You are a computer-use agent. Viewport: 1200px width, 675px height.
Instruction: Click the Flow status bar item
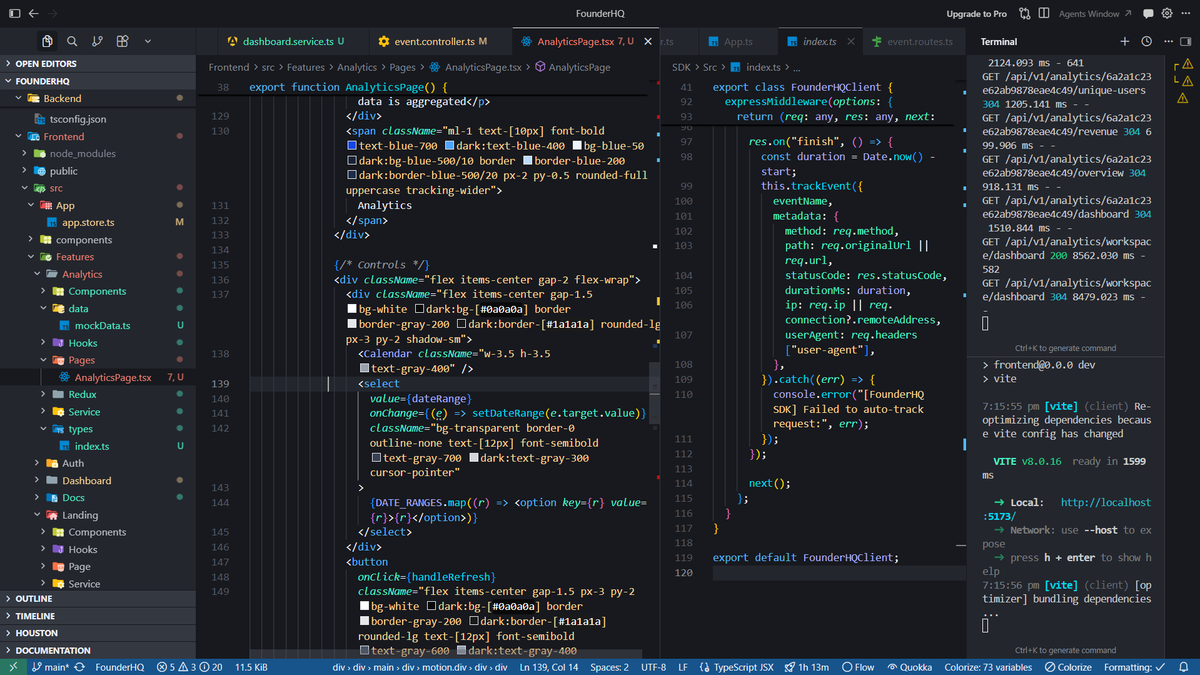tap(858, 667)
